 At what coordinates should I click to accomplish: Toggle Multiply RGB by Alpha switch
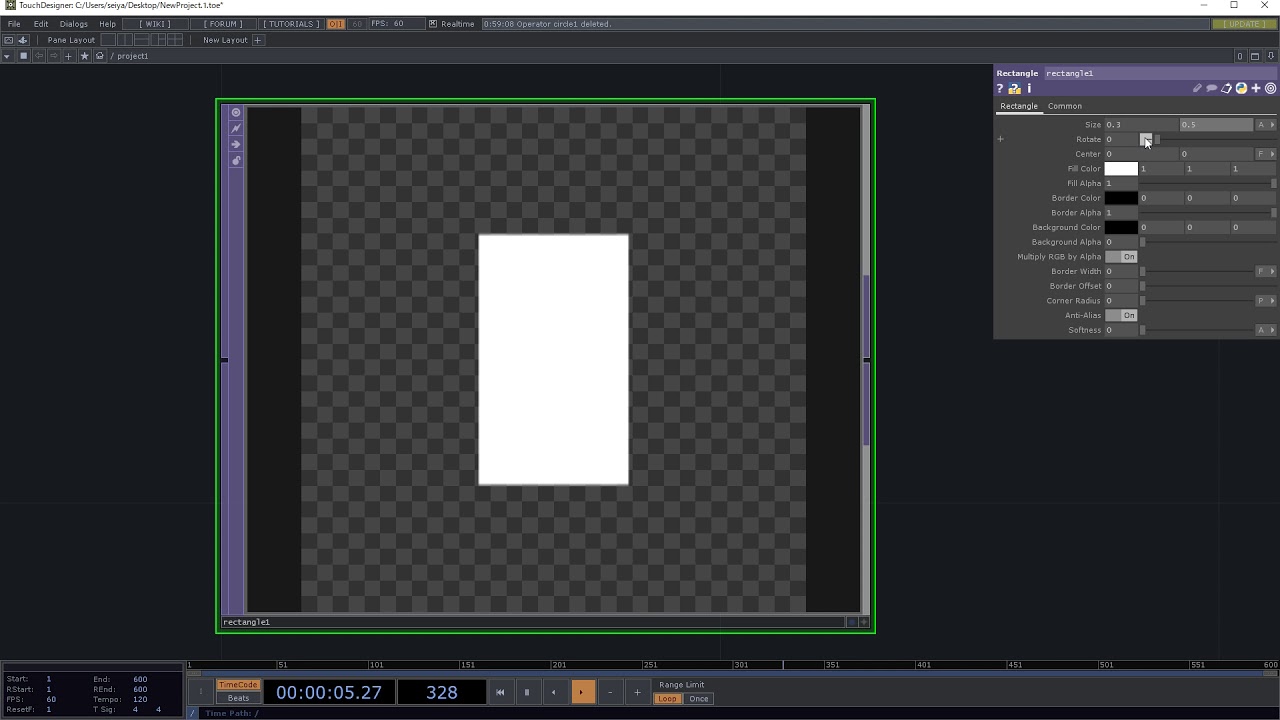pos(1121,257)
